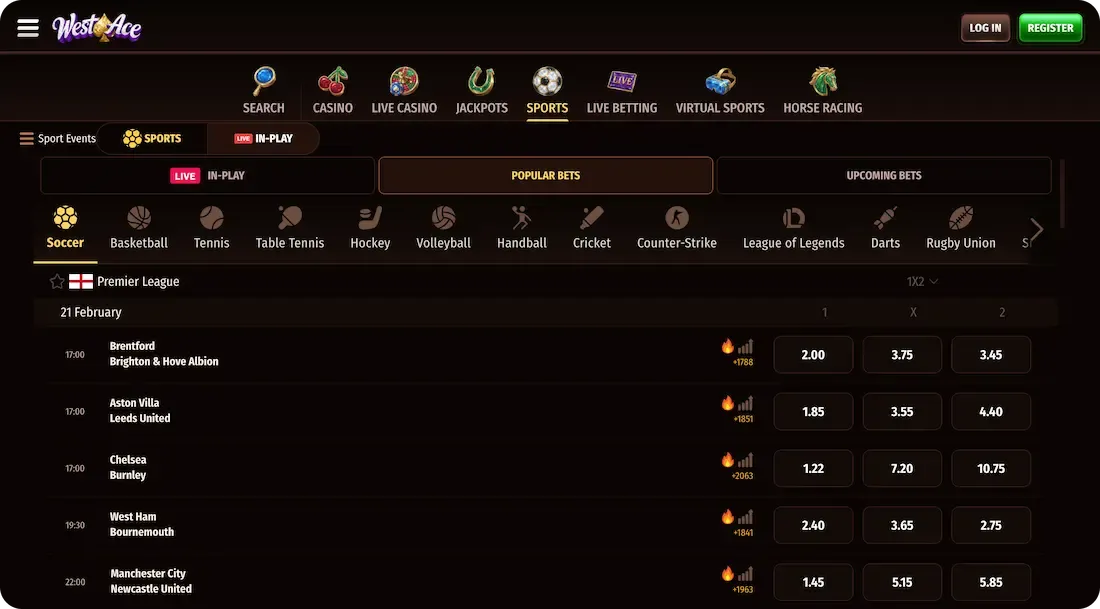Favorite Premier League with the star
This screenshot has height=609, width=1100.
point(57,282)
